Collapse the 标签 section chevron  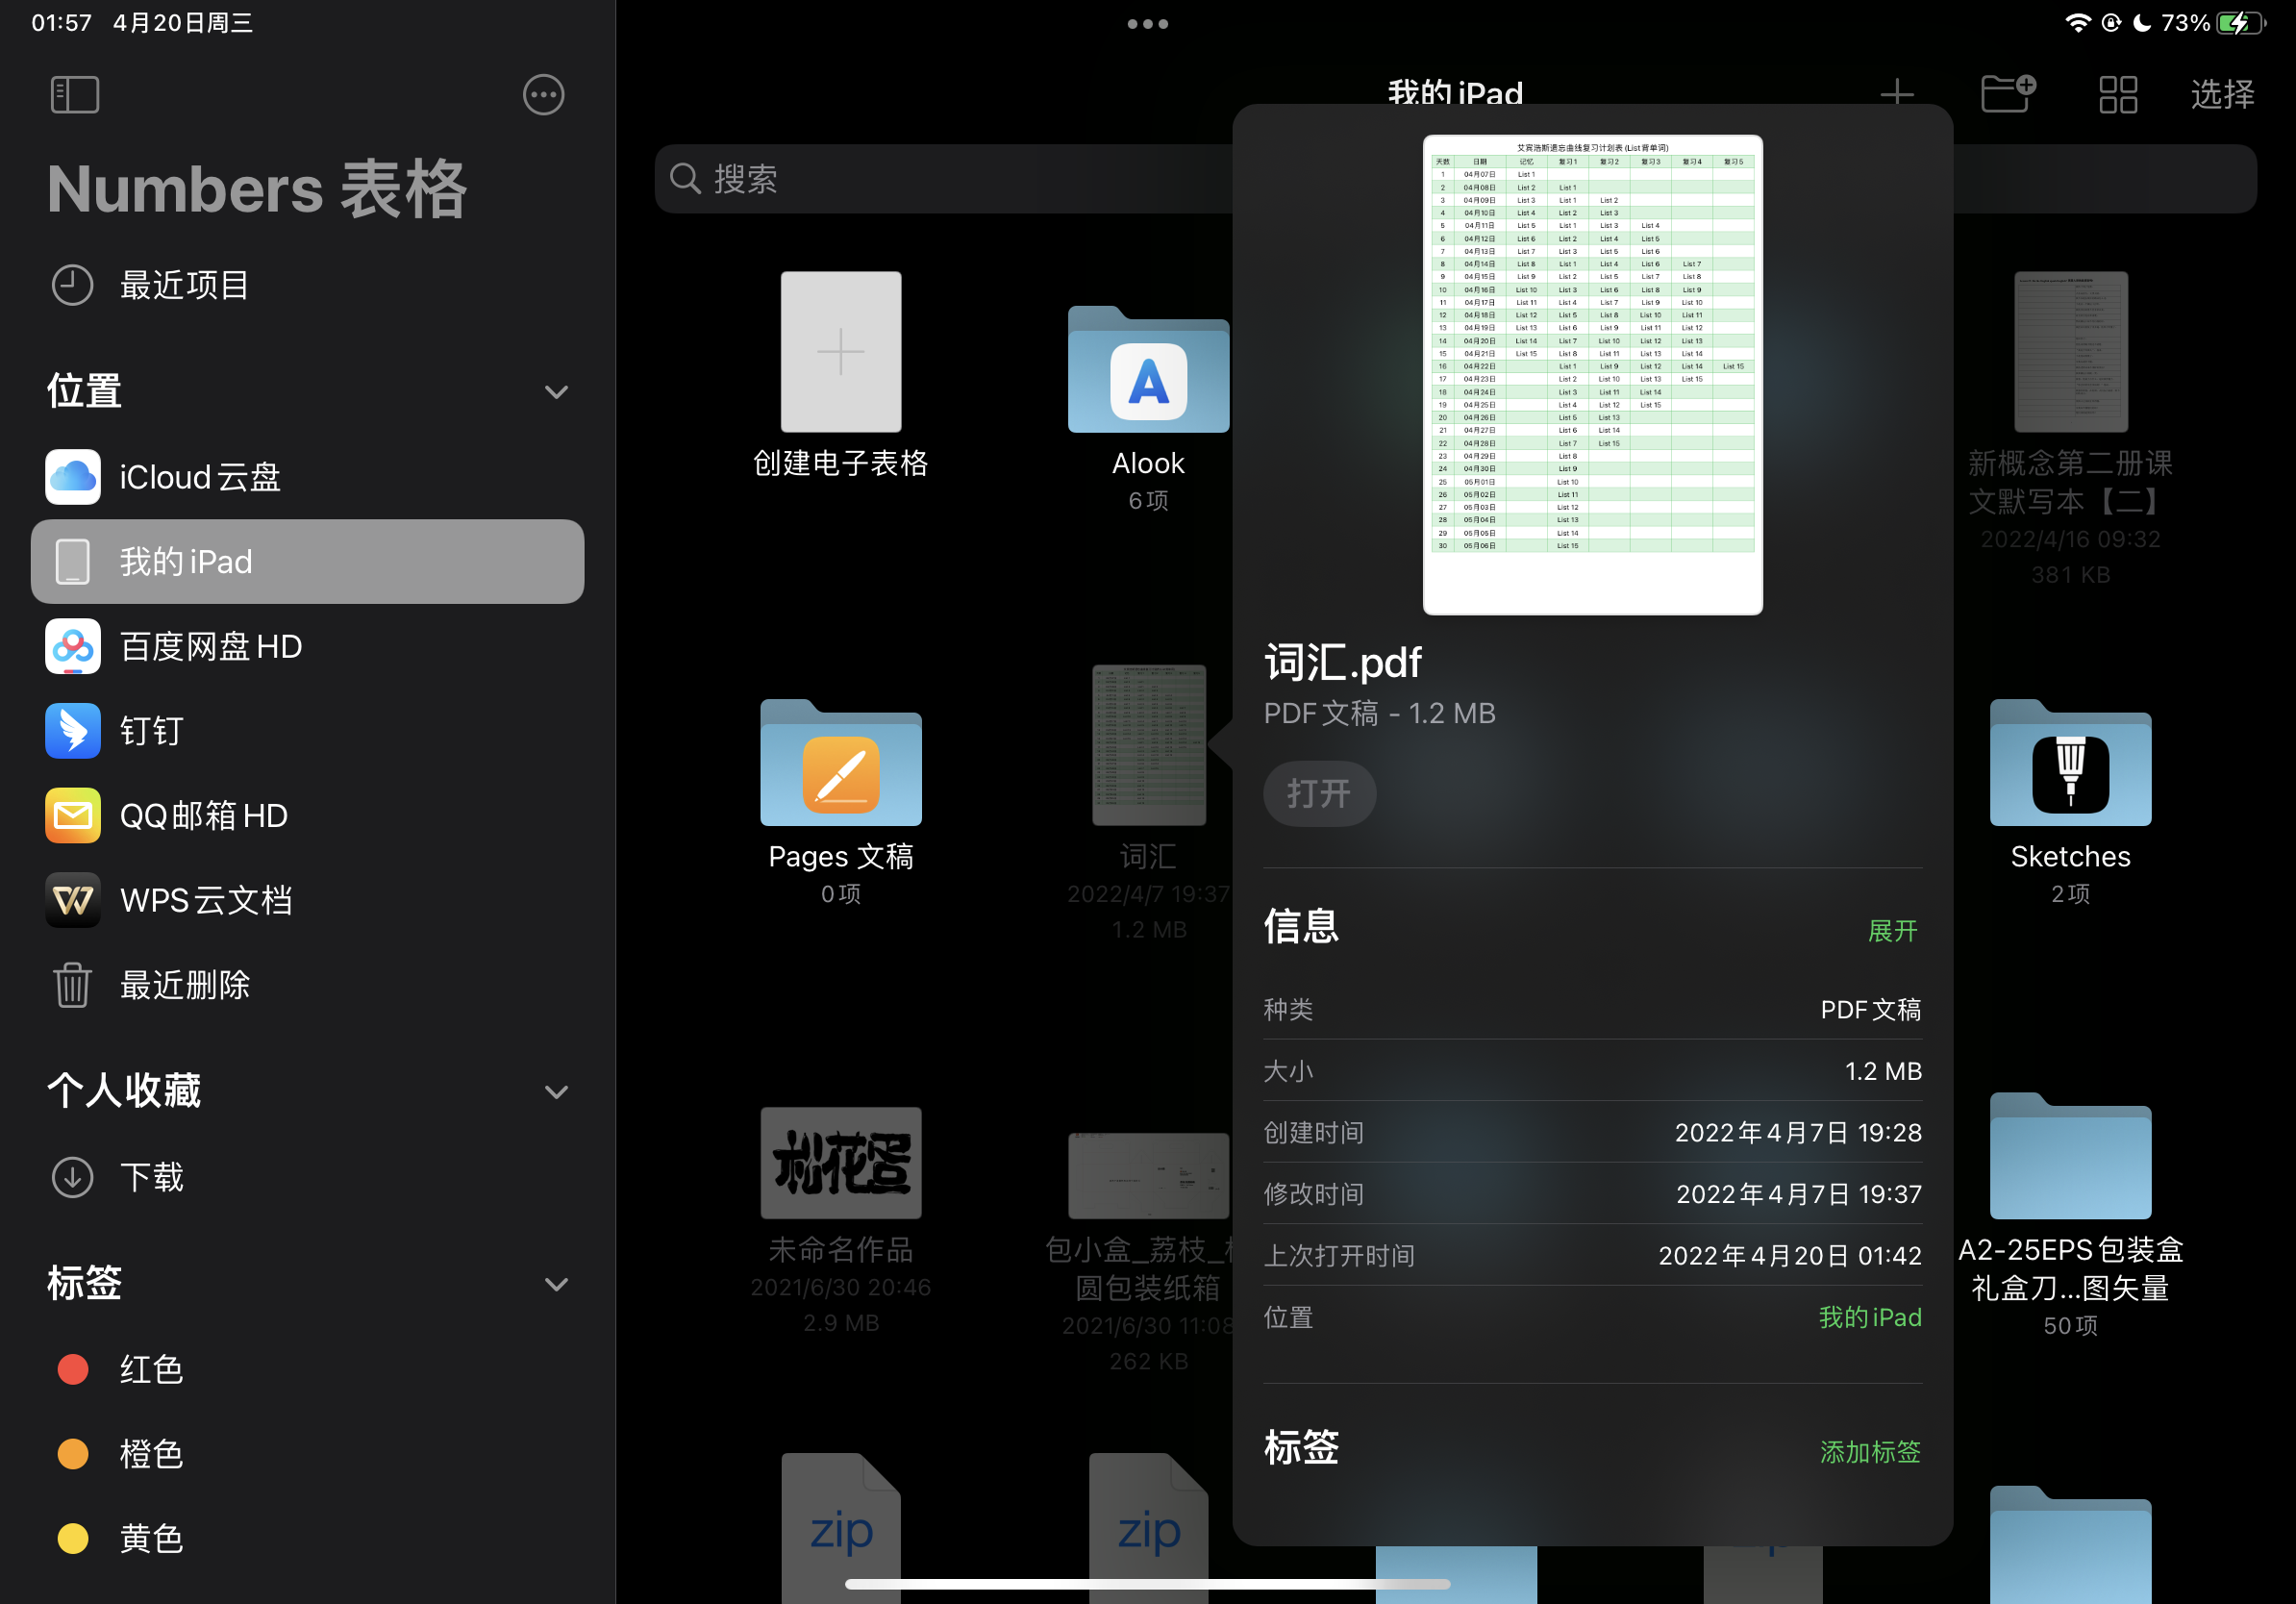556,1283
